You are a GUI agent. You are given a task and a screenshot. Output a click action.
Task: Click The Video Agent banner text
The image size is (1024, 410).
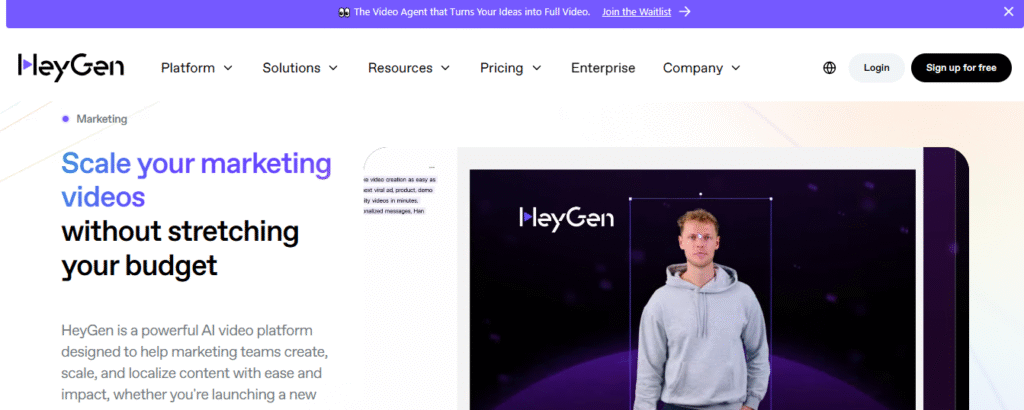(x=472, y=12)
